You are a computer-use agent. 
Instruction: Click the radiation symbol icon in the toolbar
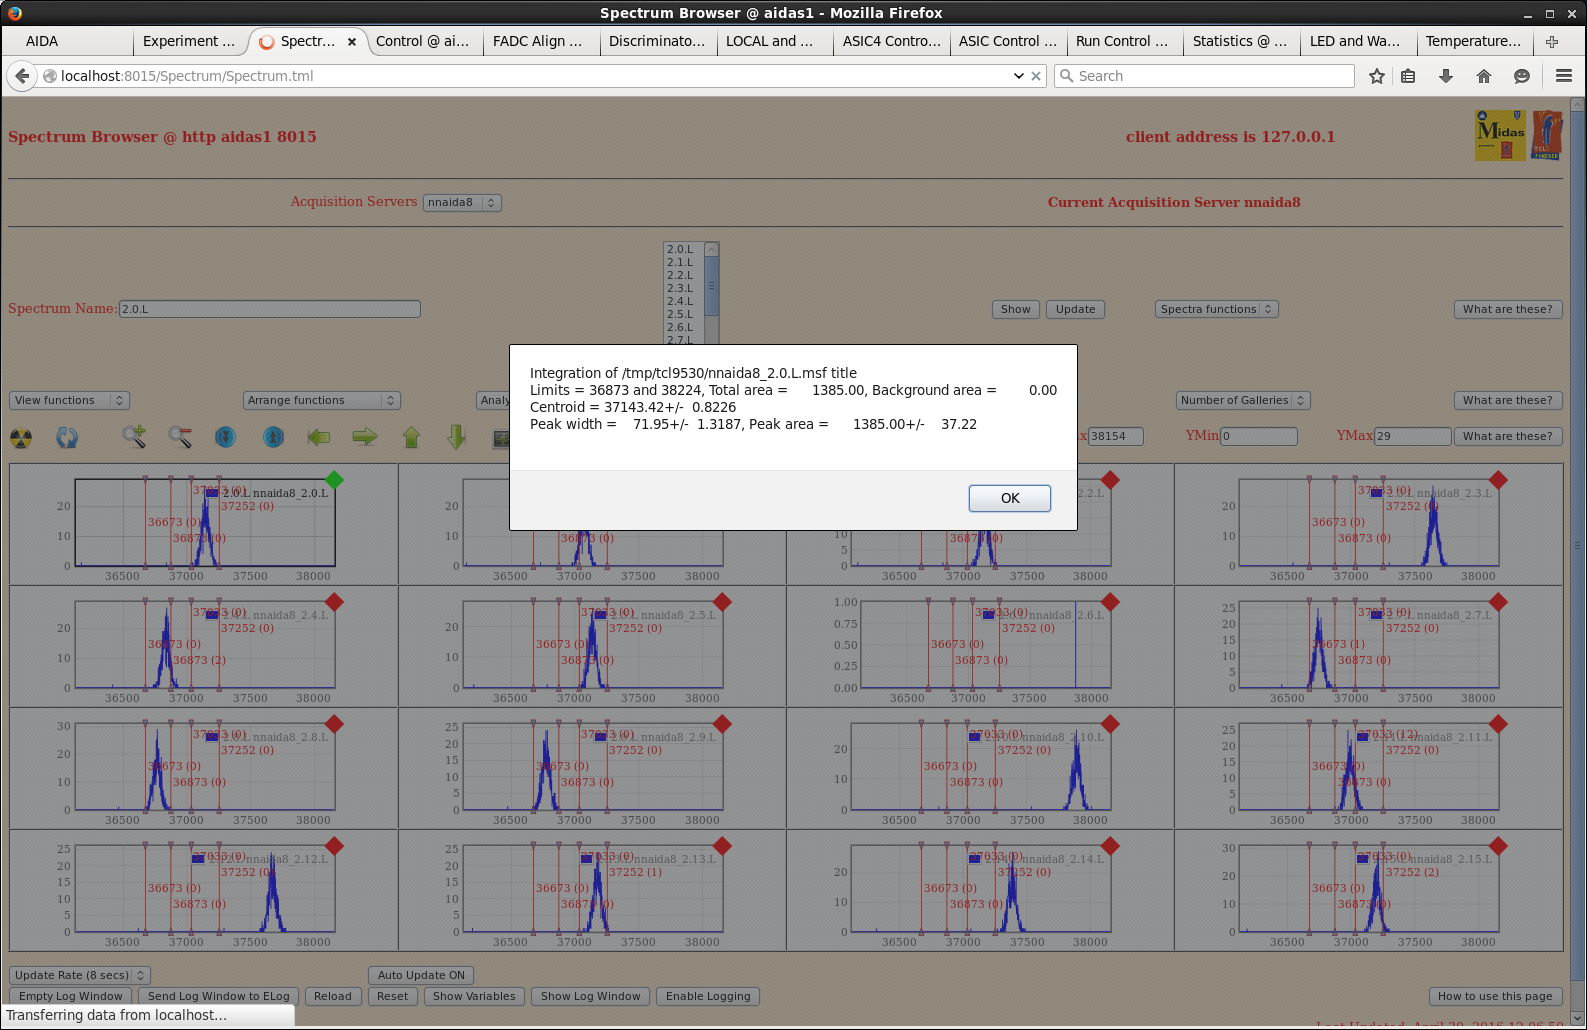21,438
